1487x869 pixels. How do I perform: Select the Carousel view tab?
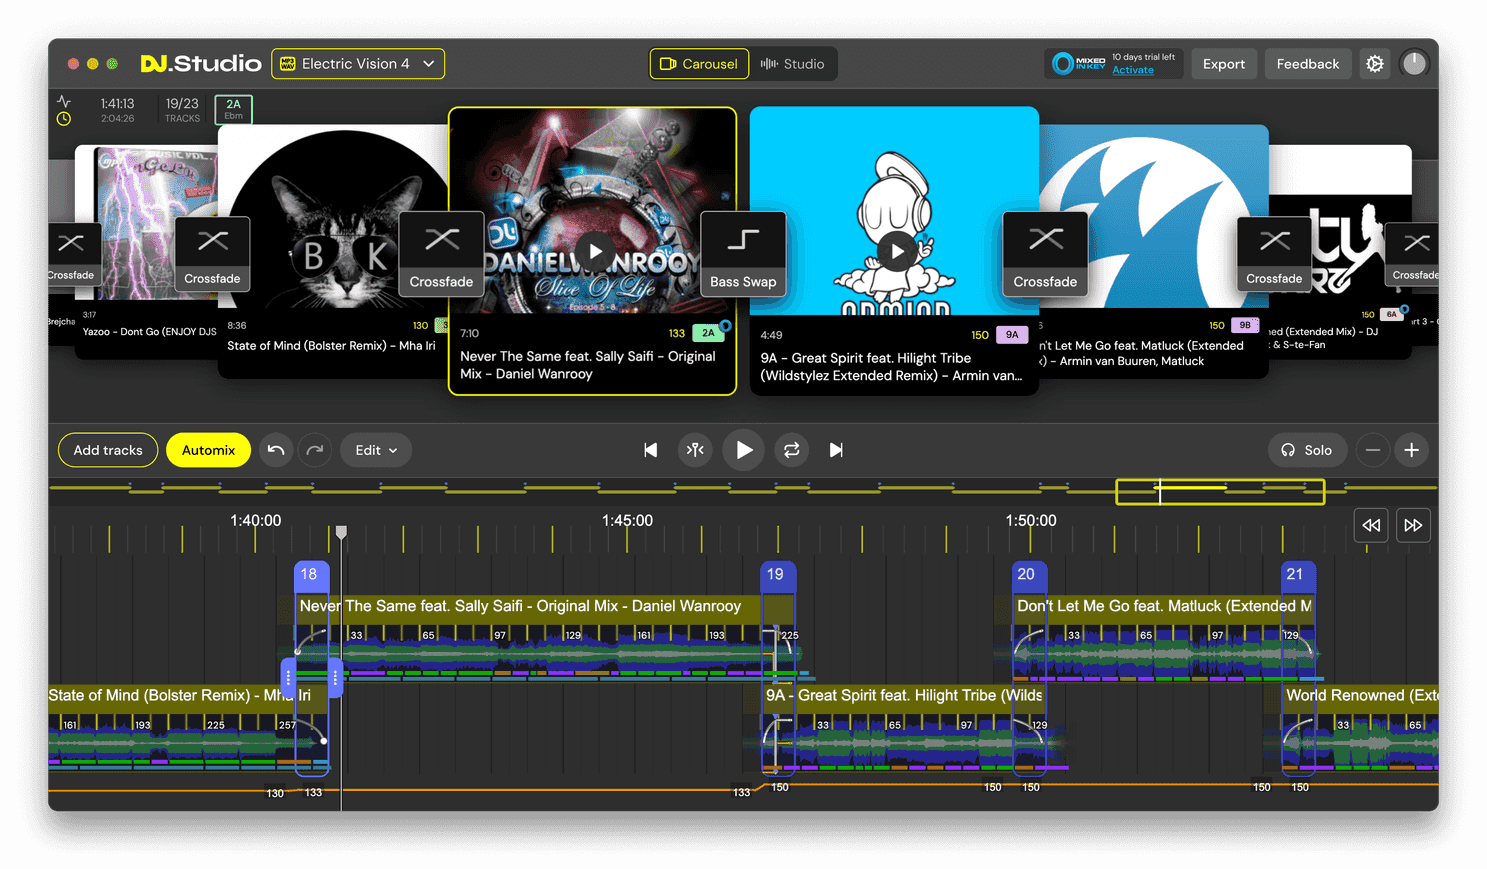[699, 63]
